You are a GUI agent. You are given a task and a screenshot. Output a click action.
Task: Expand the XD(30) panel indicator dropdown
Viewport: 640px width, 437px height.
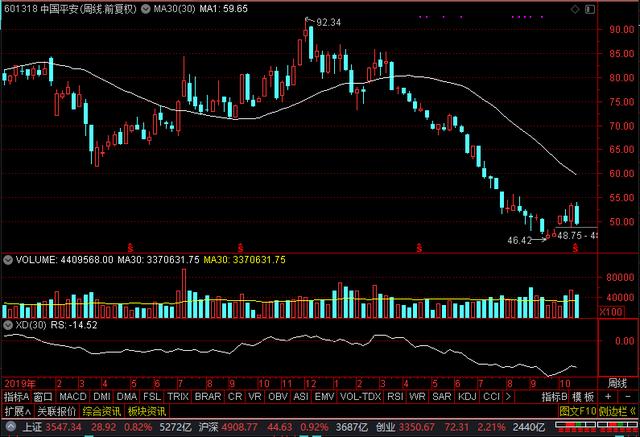tap(7, 325)
